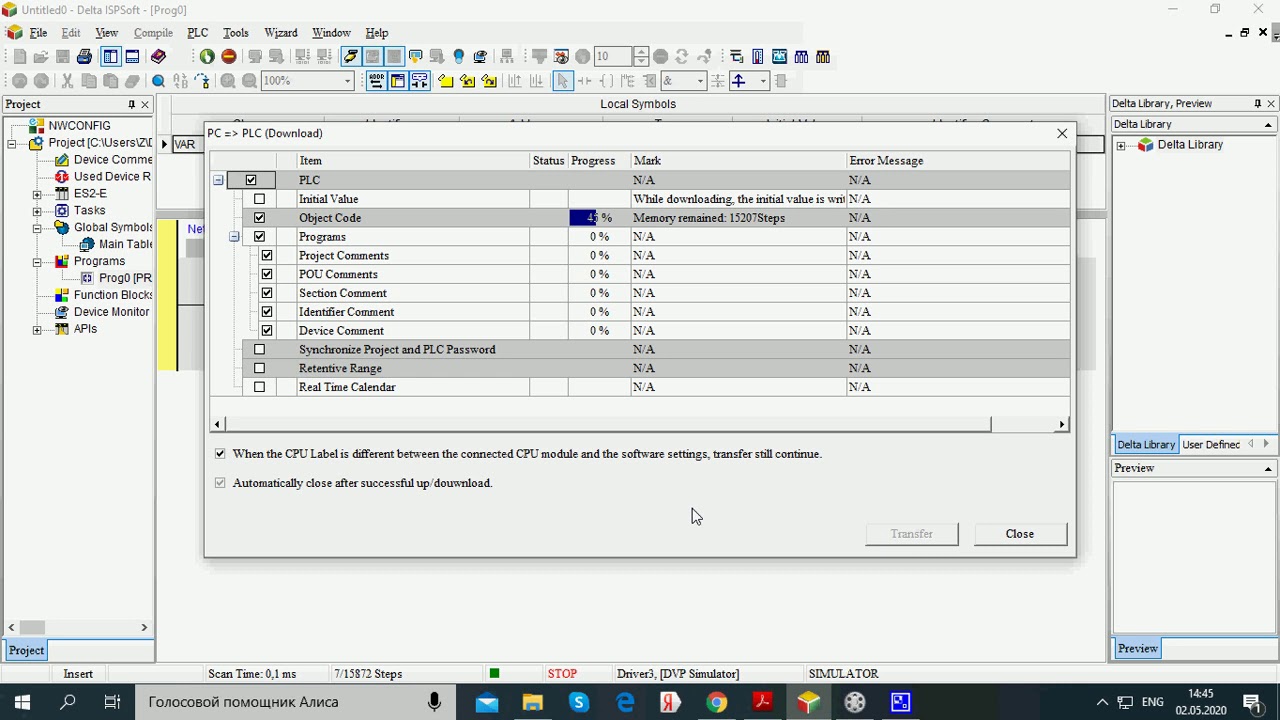
Task: Click the Function Blocks icon in tree
Action: [x=62, y=295]
